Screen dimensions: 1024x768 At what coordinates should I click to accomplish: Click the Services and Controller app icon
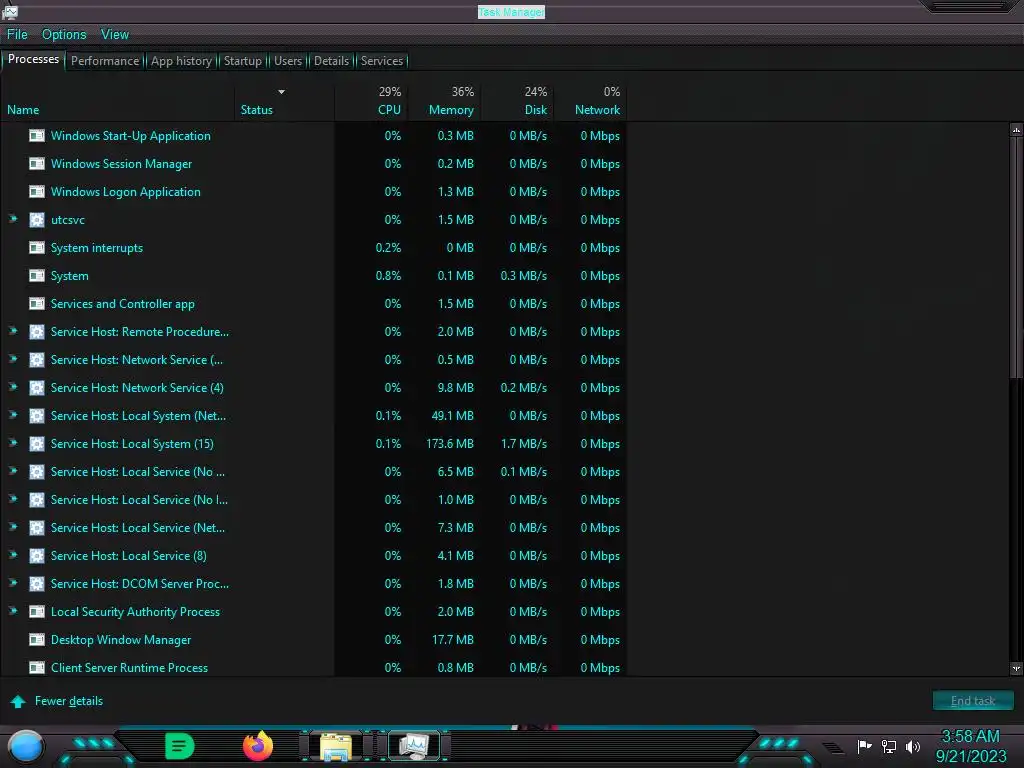pos(37,304)
